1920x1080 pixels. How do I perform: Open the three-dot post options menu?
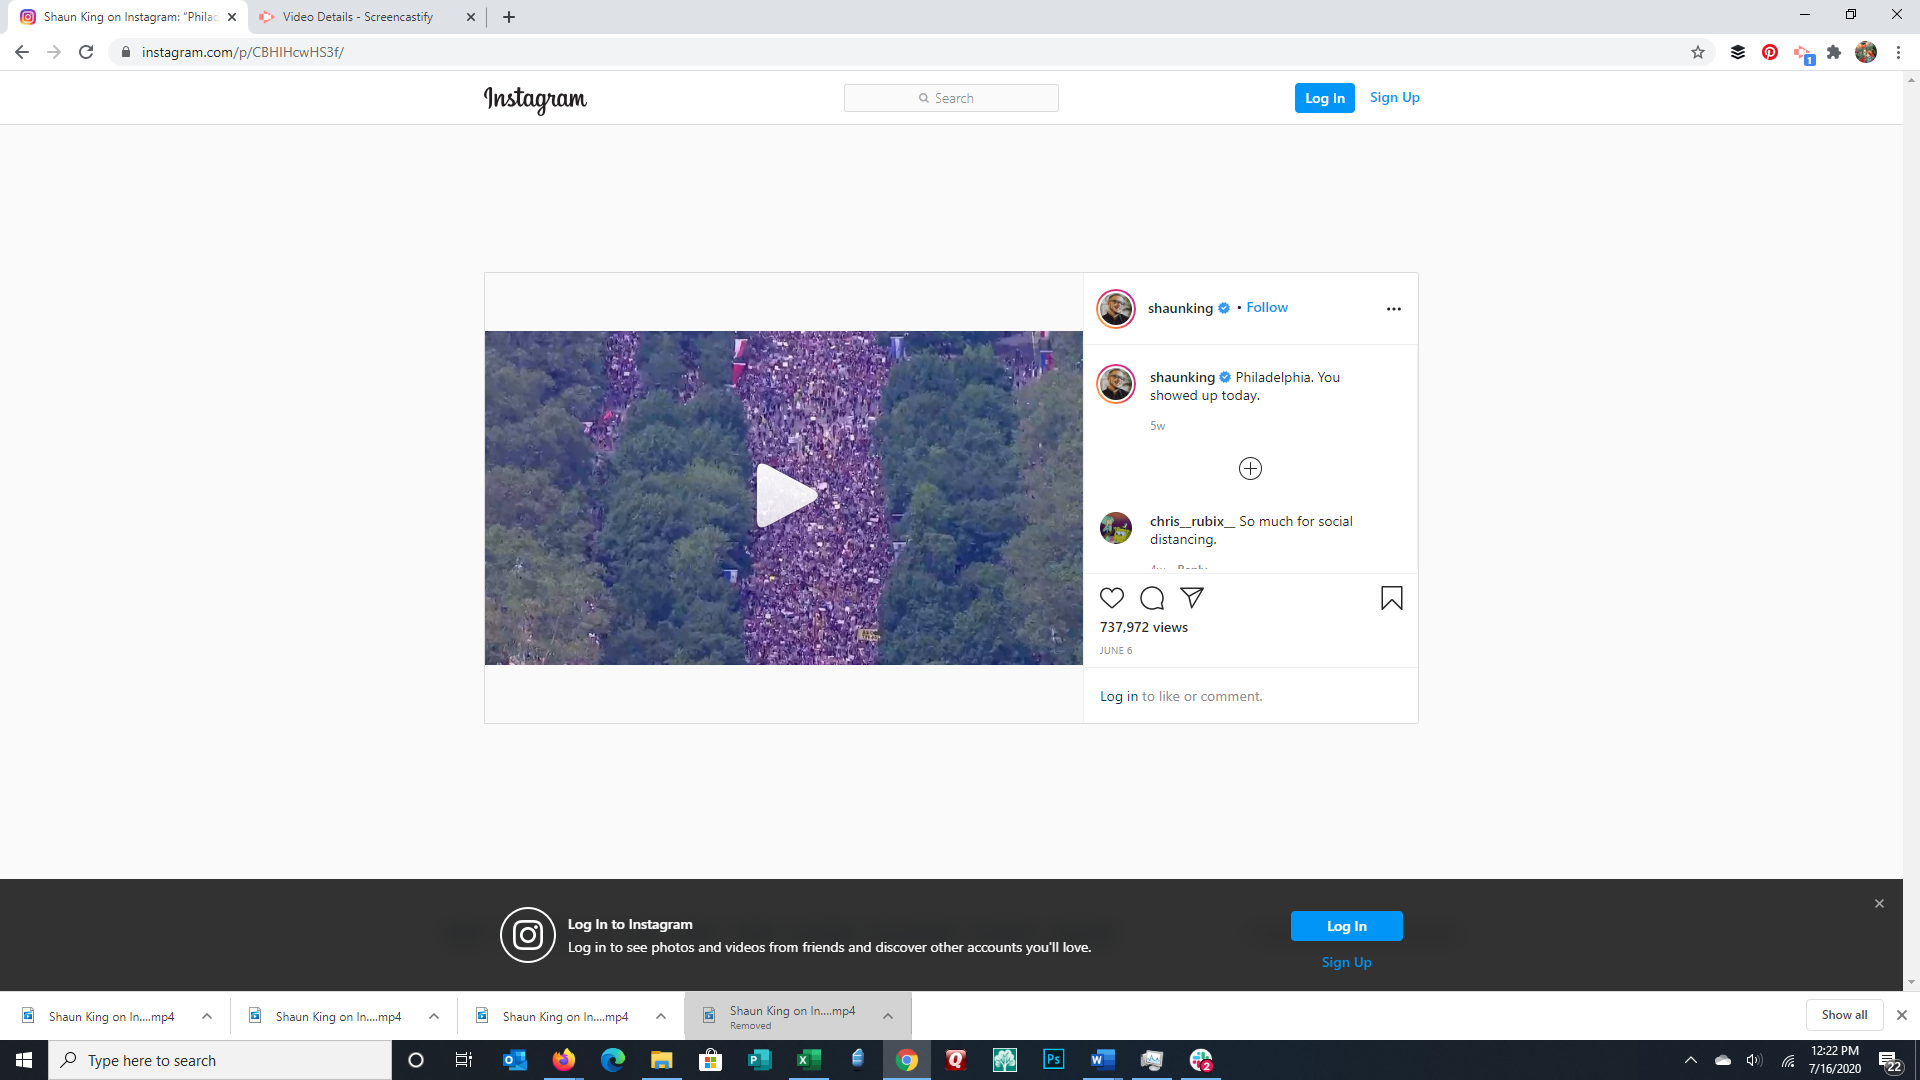pos(1393,309)
